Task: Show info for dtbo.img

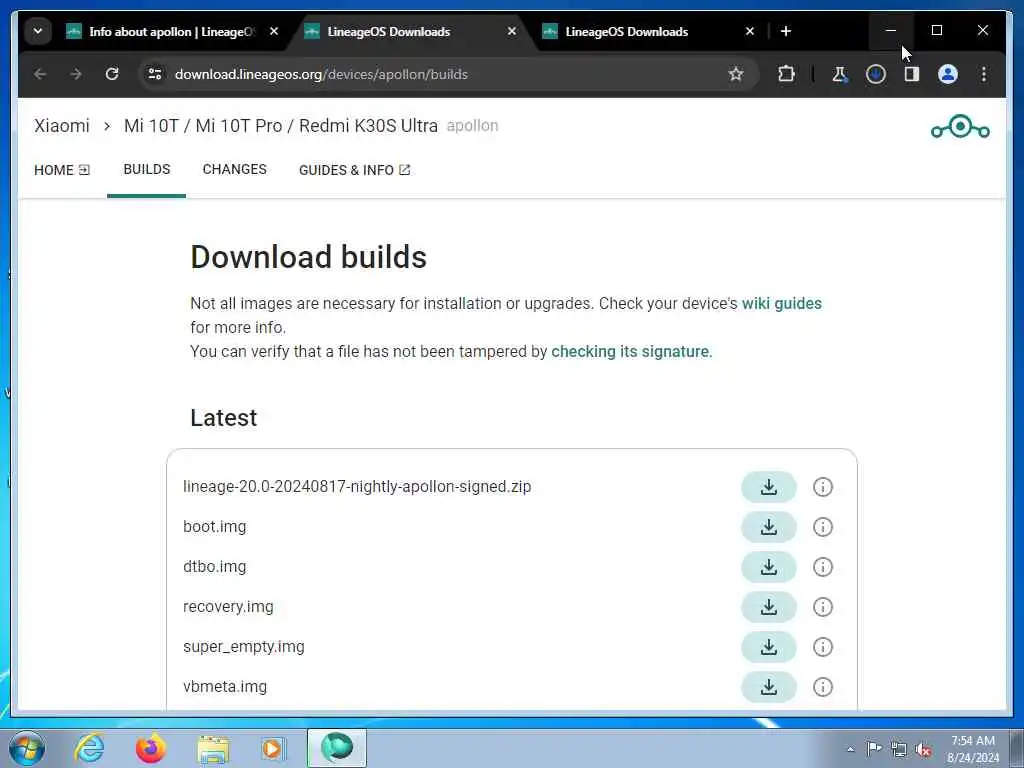Action: [x=823, y=567]
